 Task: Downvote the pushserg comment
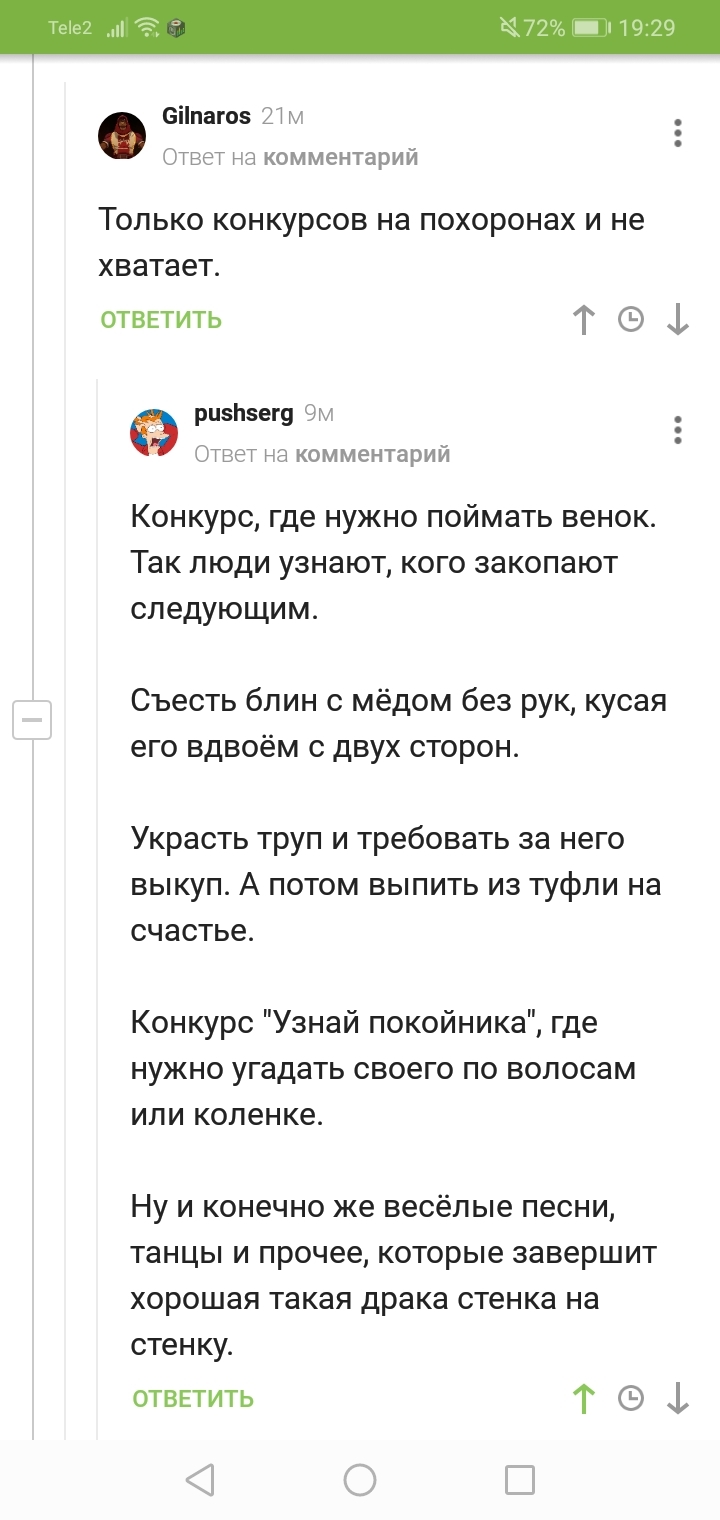(678, 1398)
